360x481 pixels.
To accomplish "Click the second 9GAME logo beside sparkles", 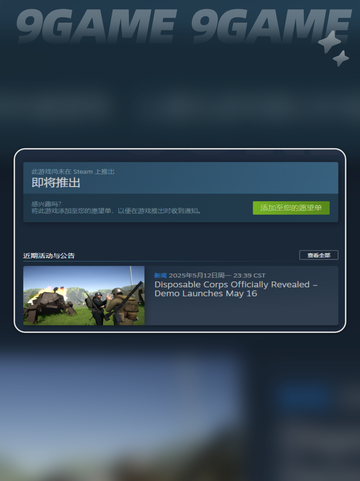I will tap(271, 26).
